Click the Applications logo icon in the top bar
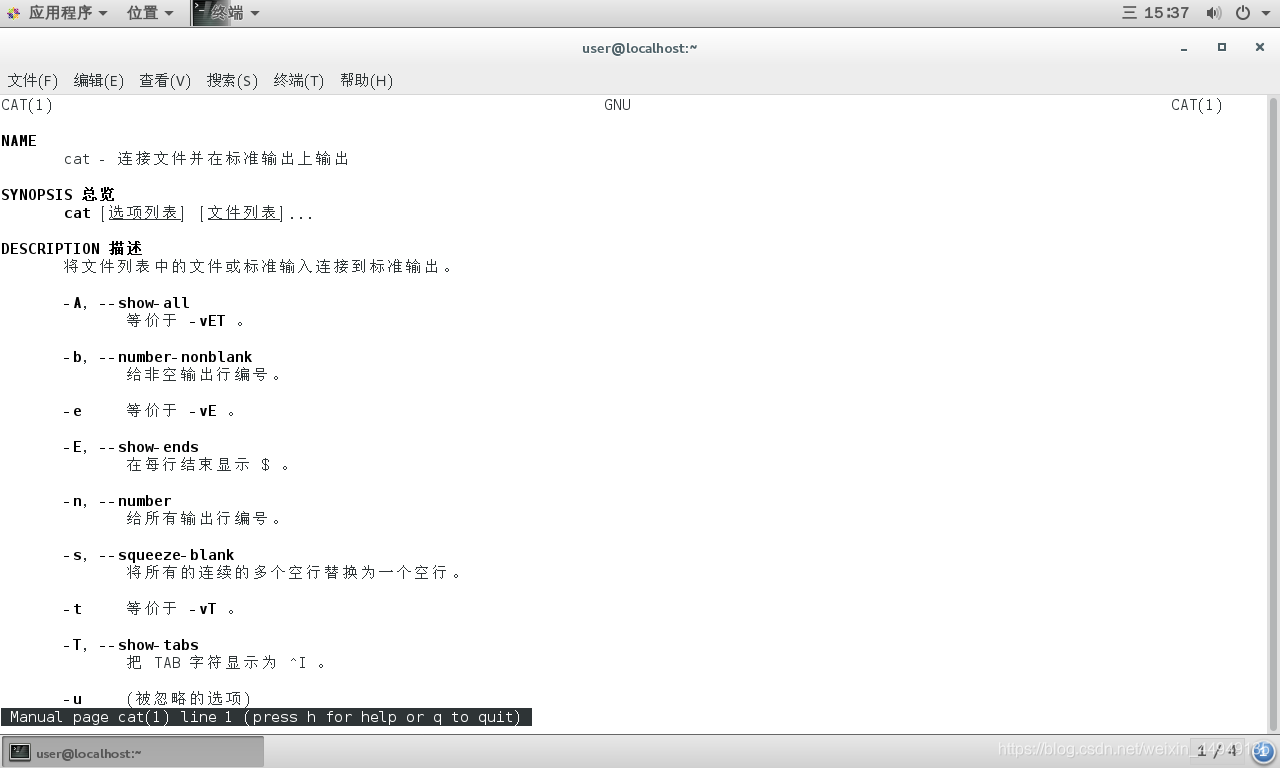Screen dimensions: 1280x768 [x=13, y=13]
